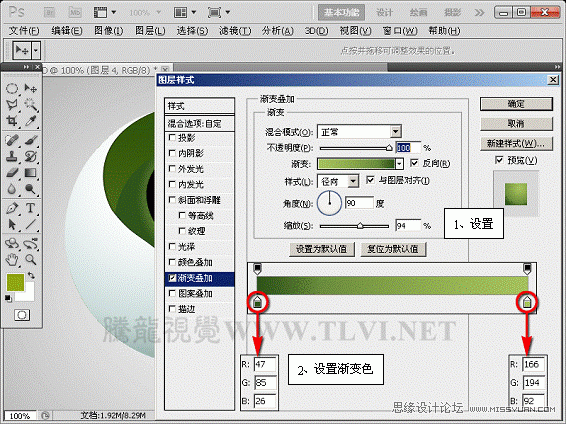Select the Move tool in toolbox
Screen dimensions: 566x424
click(31, 89)
